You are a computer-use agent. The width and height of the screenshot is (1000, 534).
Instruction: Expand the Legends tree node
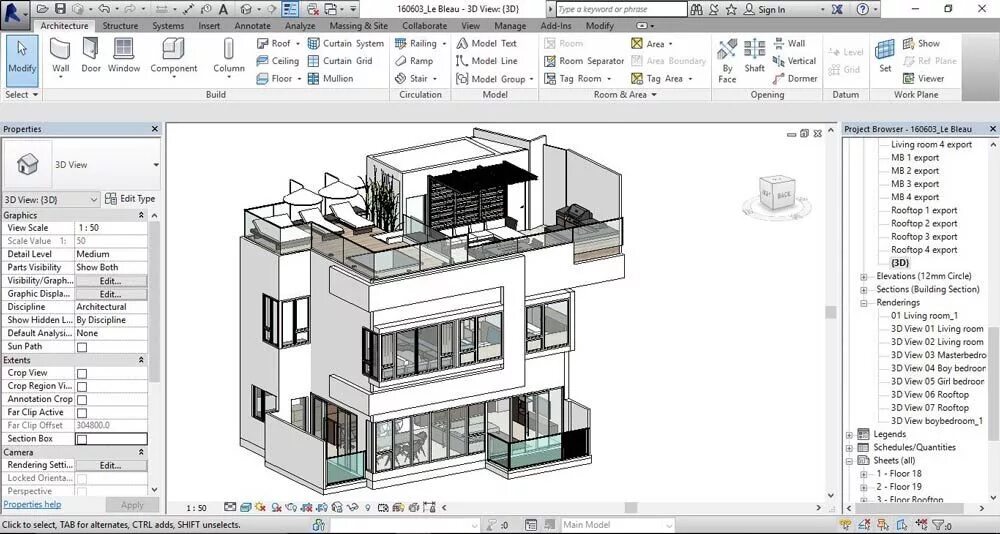849,434
